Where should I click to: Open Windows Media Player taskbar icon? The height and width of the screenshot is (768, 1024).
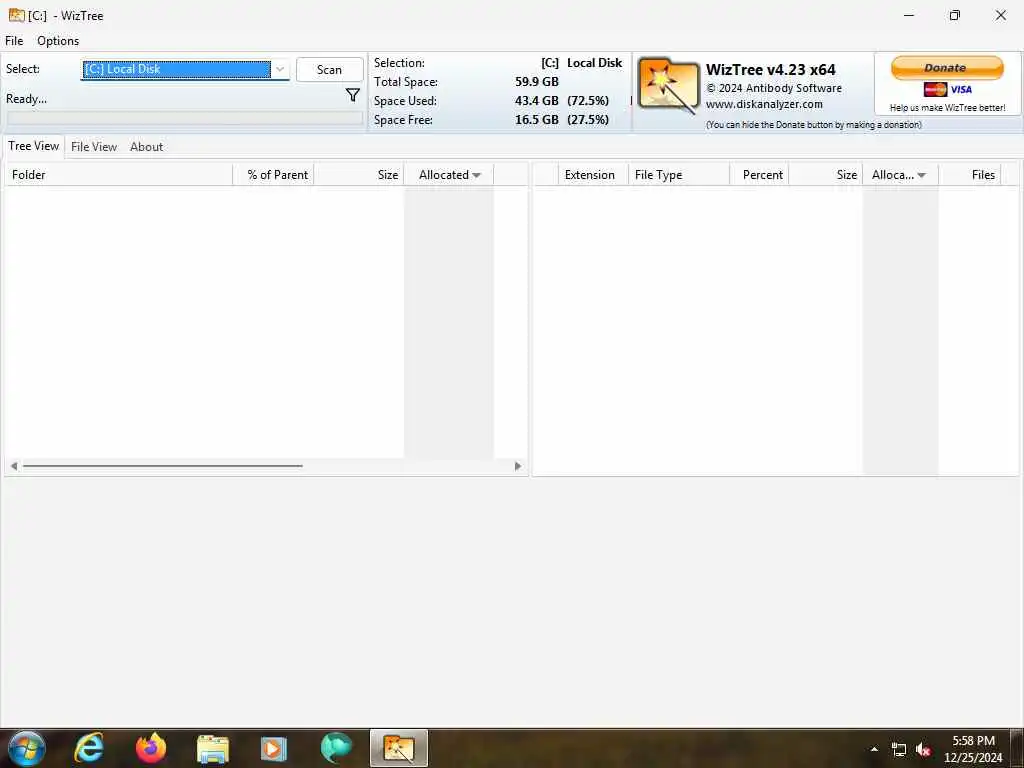(274, 749)
